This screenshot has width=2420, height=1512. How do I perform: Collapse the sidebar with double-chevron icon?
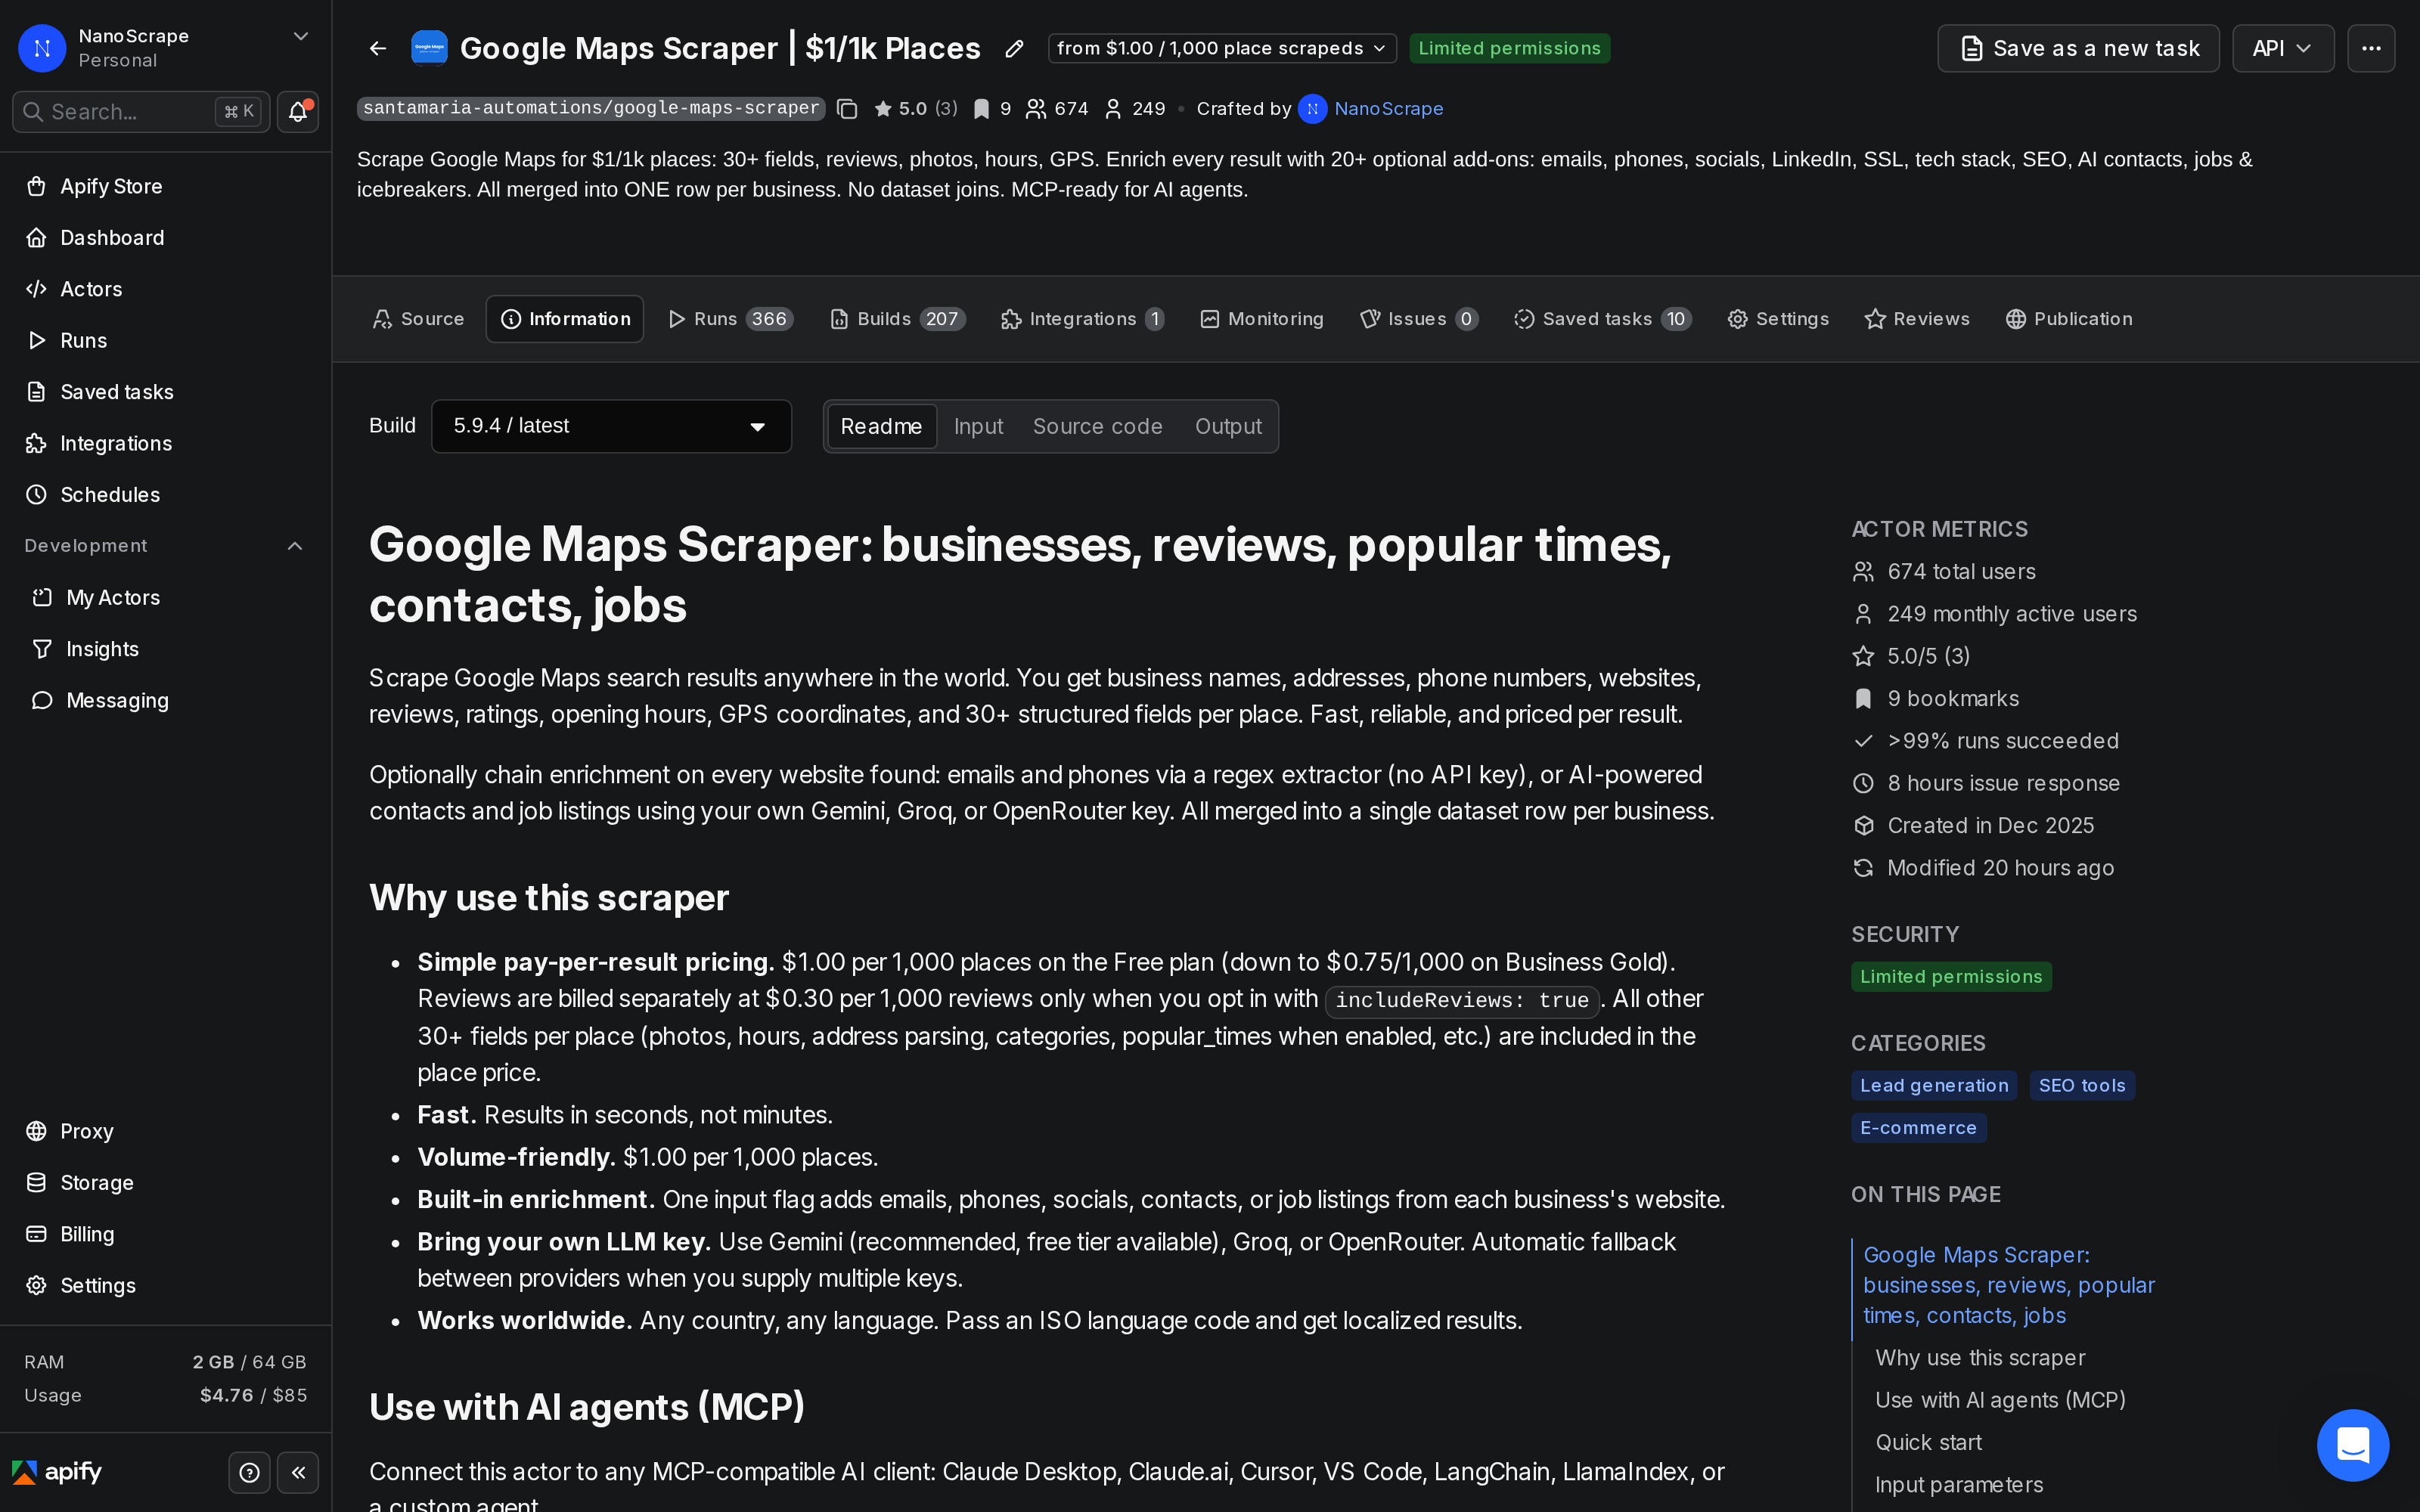coord(298,1472)
